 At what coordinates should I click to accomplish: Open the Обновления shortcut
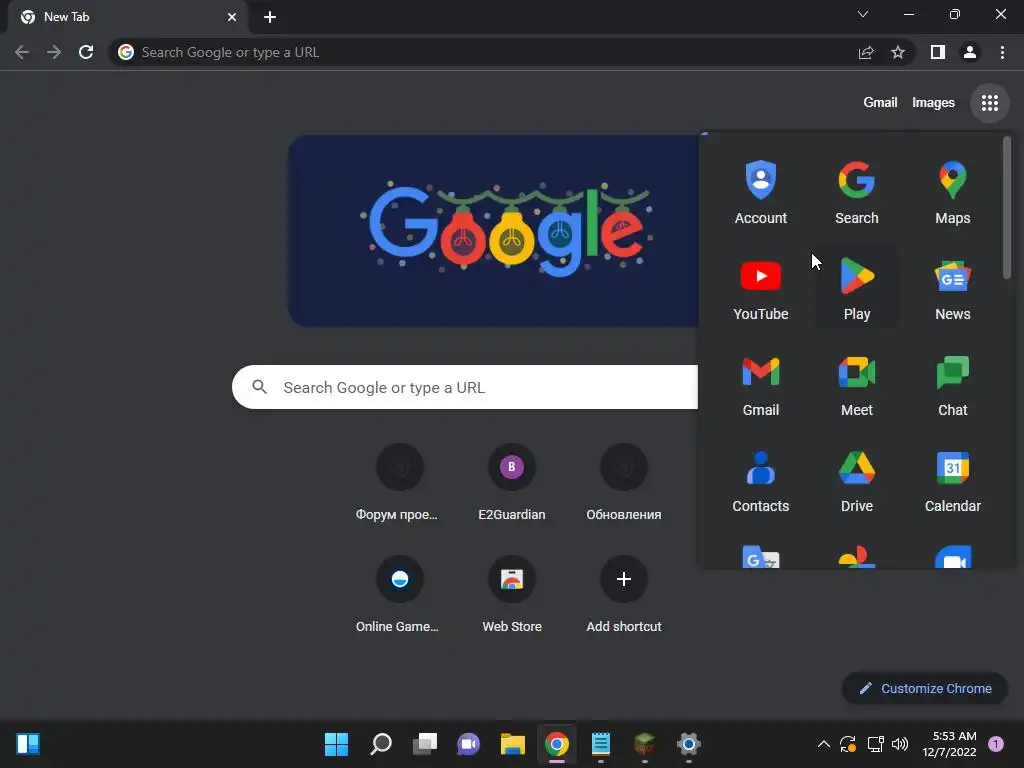(624, 484)
